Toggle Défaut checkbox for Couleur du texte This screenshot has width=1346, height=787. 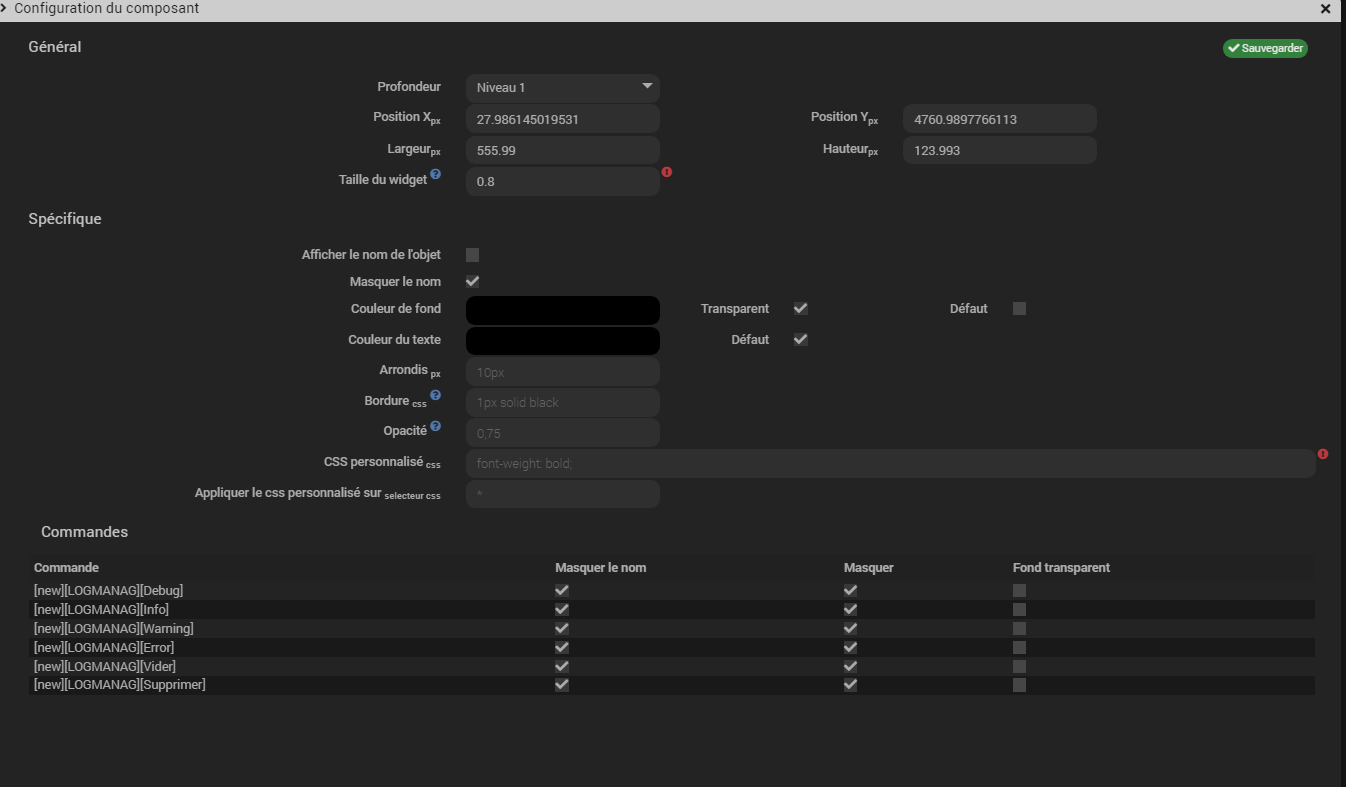pyautogui.click(x=801, y=340)
